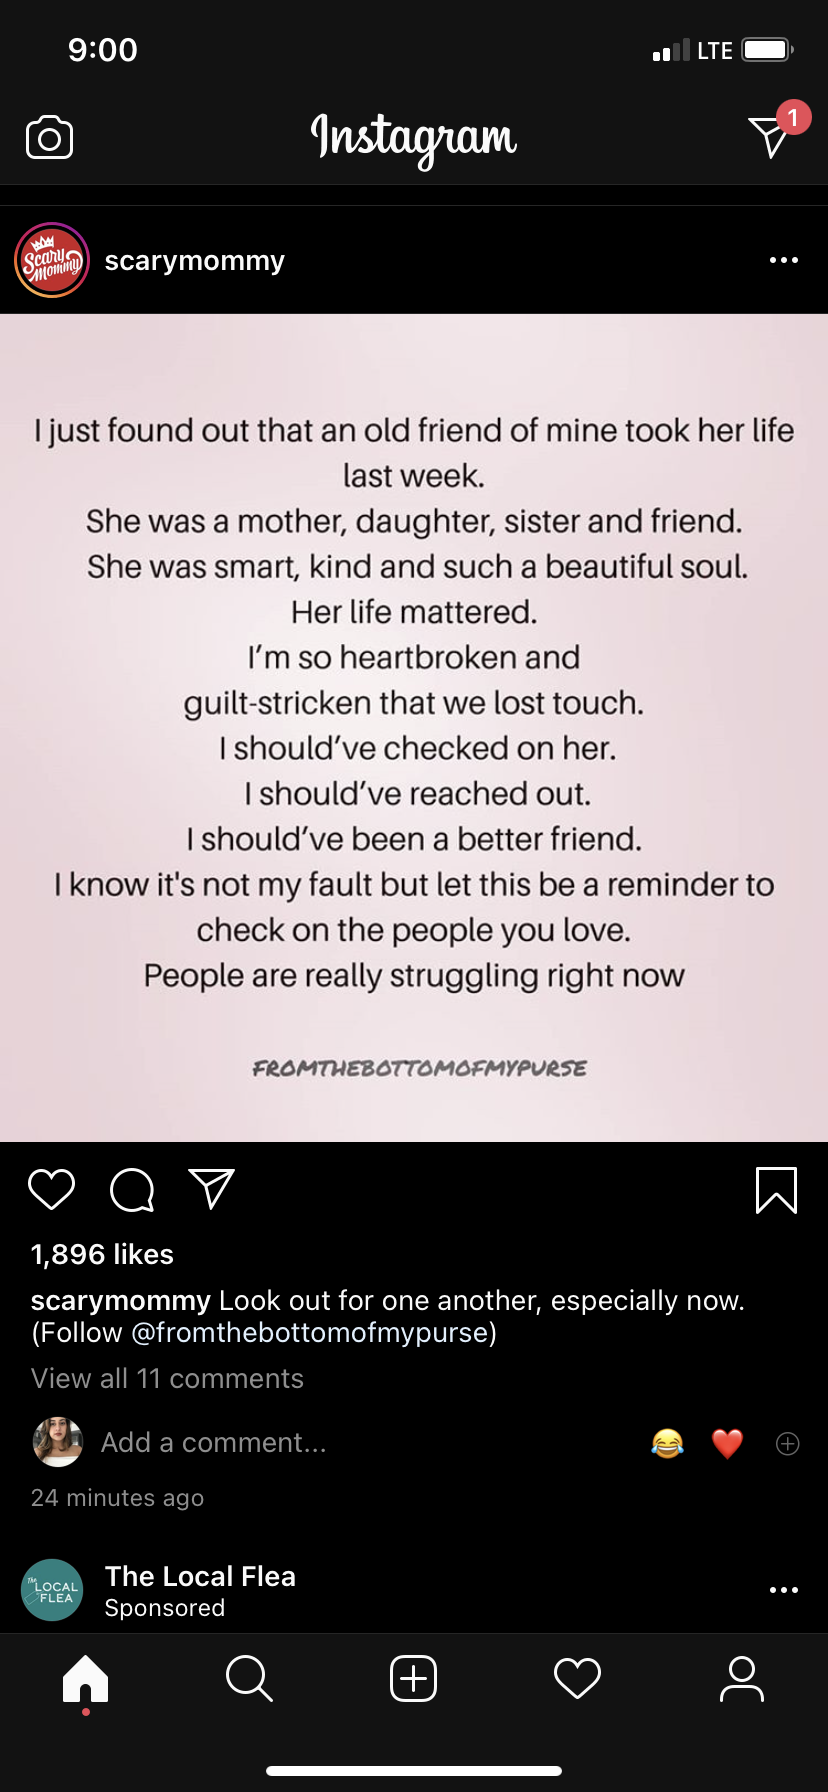React with the laughing emoji
Screen dimensions: 828x1792
[667, 1443]
